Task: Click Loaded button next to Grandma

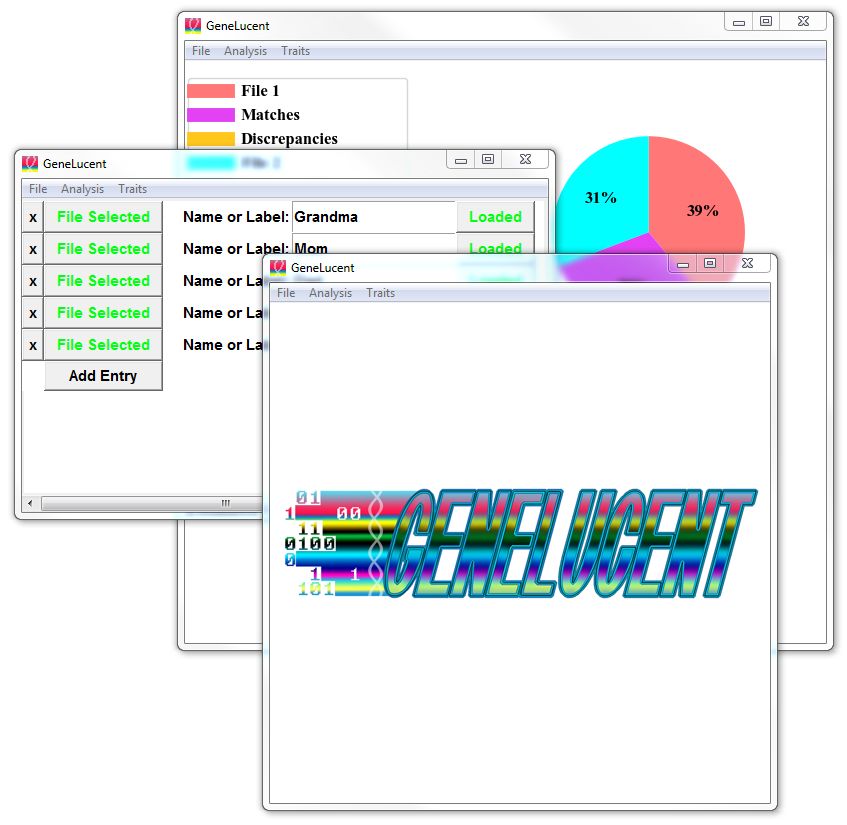Action: coord(495,217)
